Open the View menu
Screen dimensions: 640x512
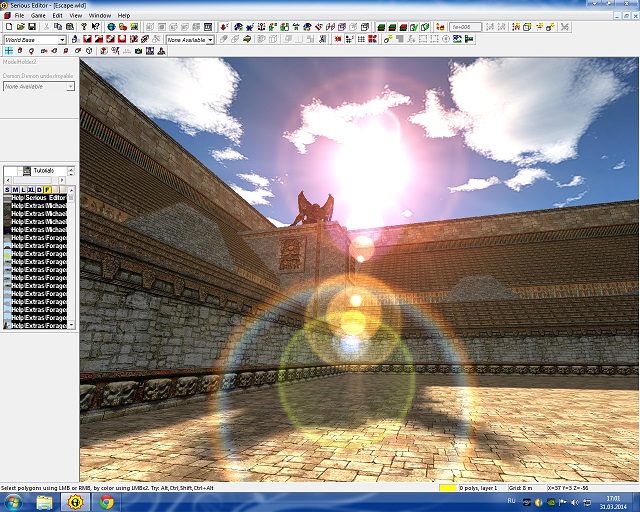pos(76,16)
